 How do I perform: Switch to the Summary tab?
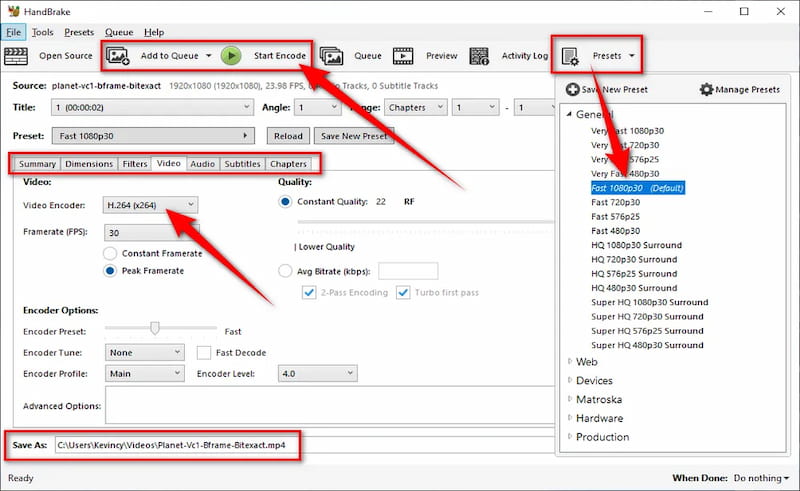37,164
